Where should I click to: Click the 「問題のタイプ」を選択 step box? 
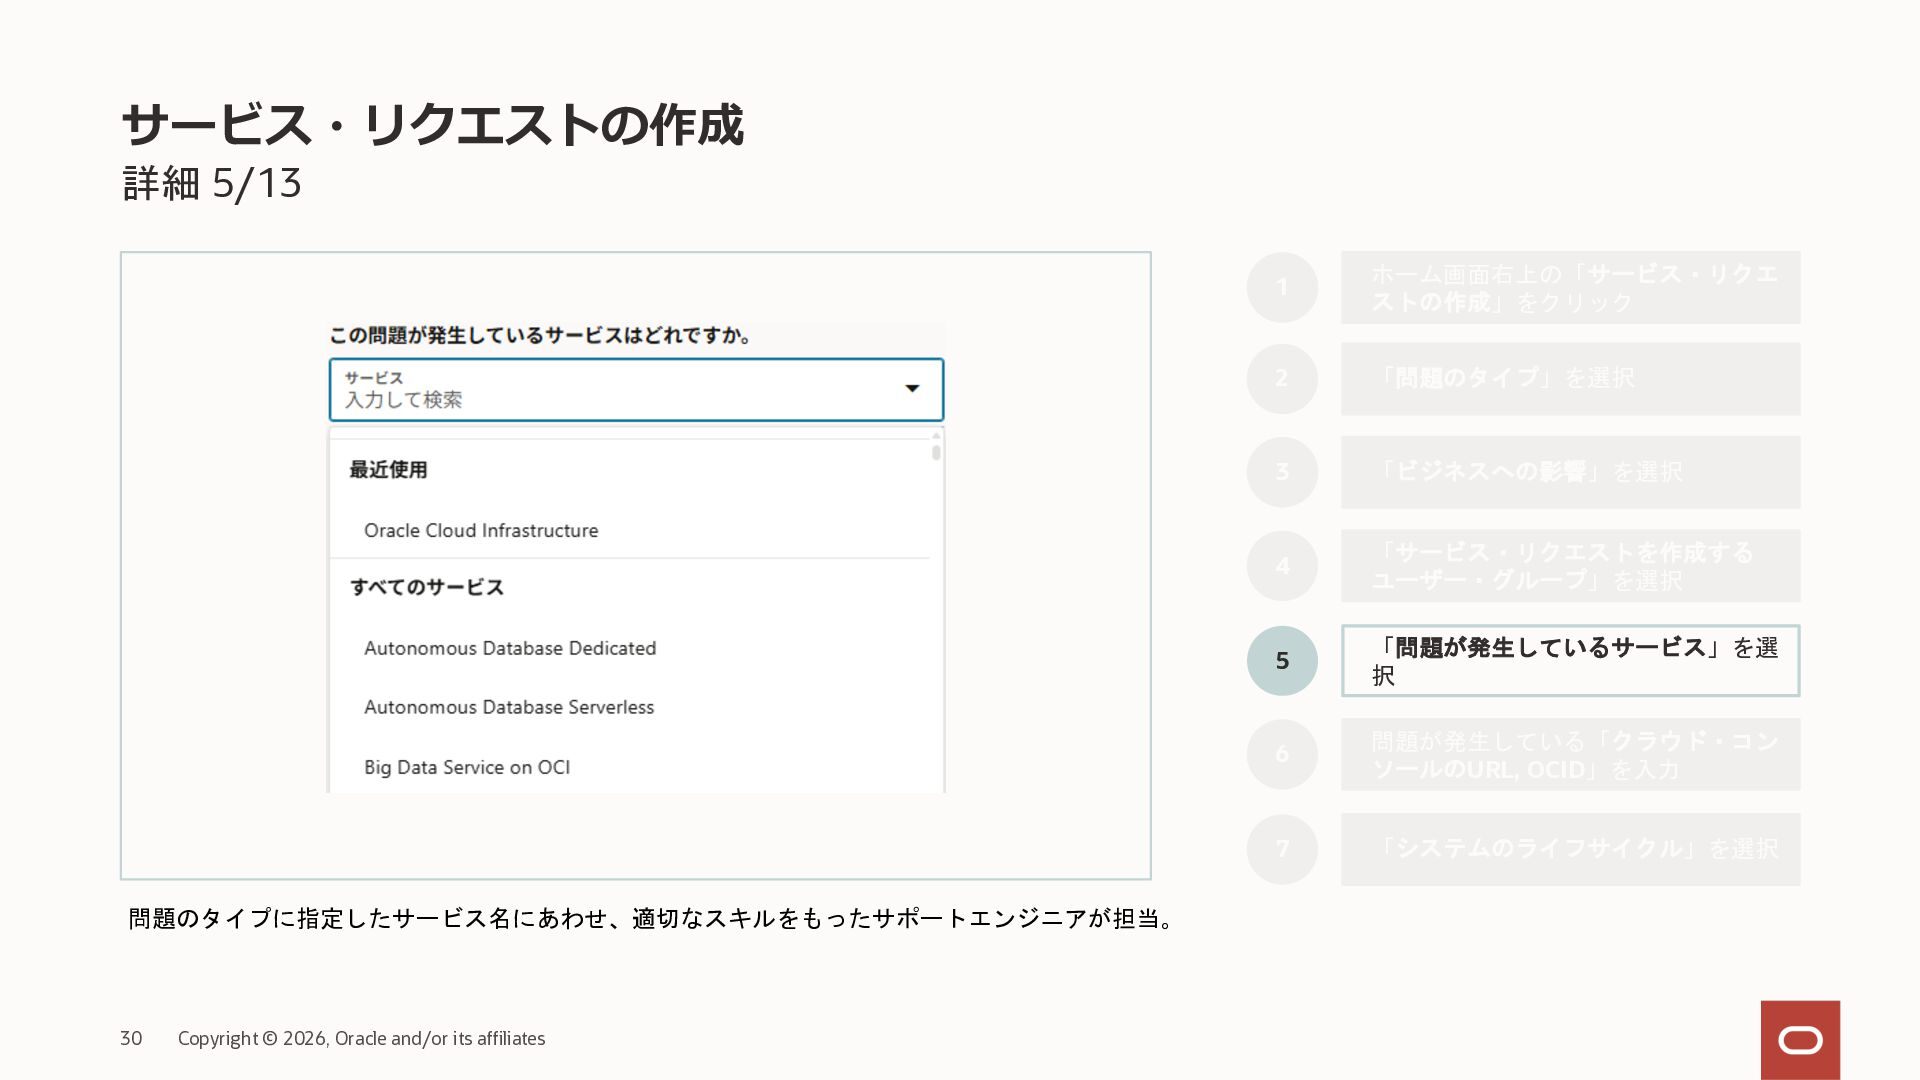(x=1570, y=379)
